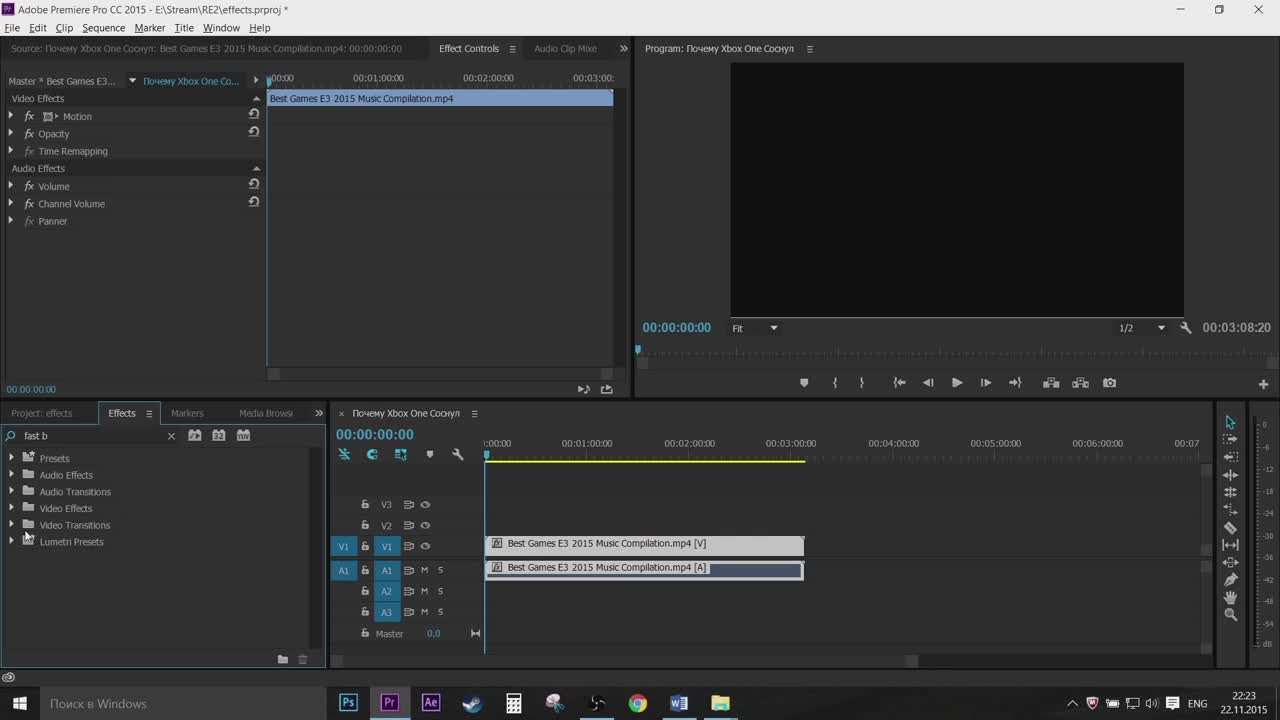Open Timeline display settings wrench
This screenshot has width=1280, height=720.
point(458,454)
